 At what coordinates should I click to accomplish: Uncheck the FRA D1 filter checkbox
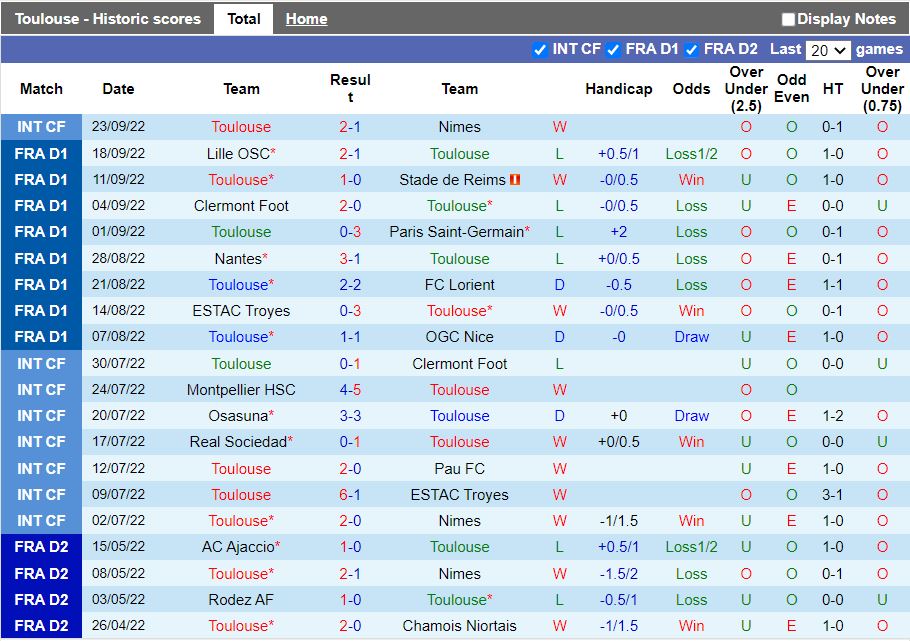tap(614, 49)
